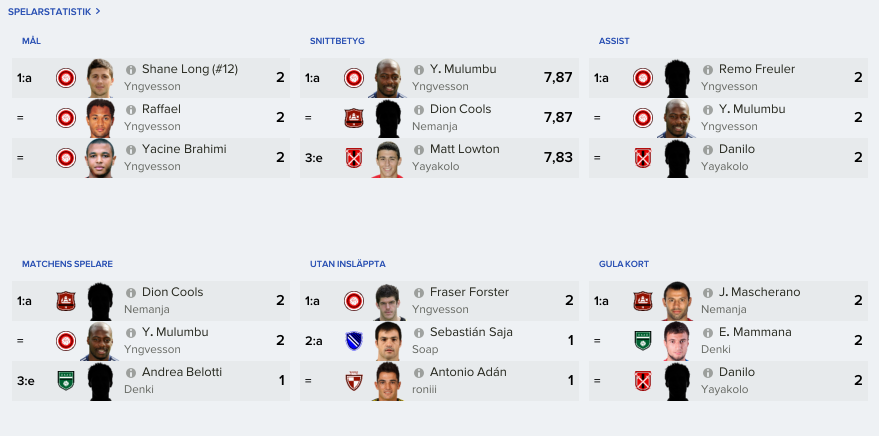Viewport: 879px width, 436px height.
Task: Open the Utan Insläppta heading
Action: pyautogui.click(x=348, y=264)
